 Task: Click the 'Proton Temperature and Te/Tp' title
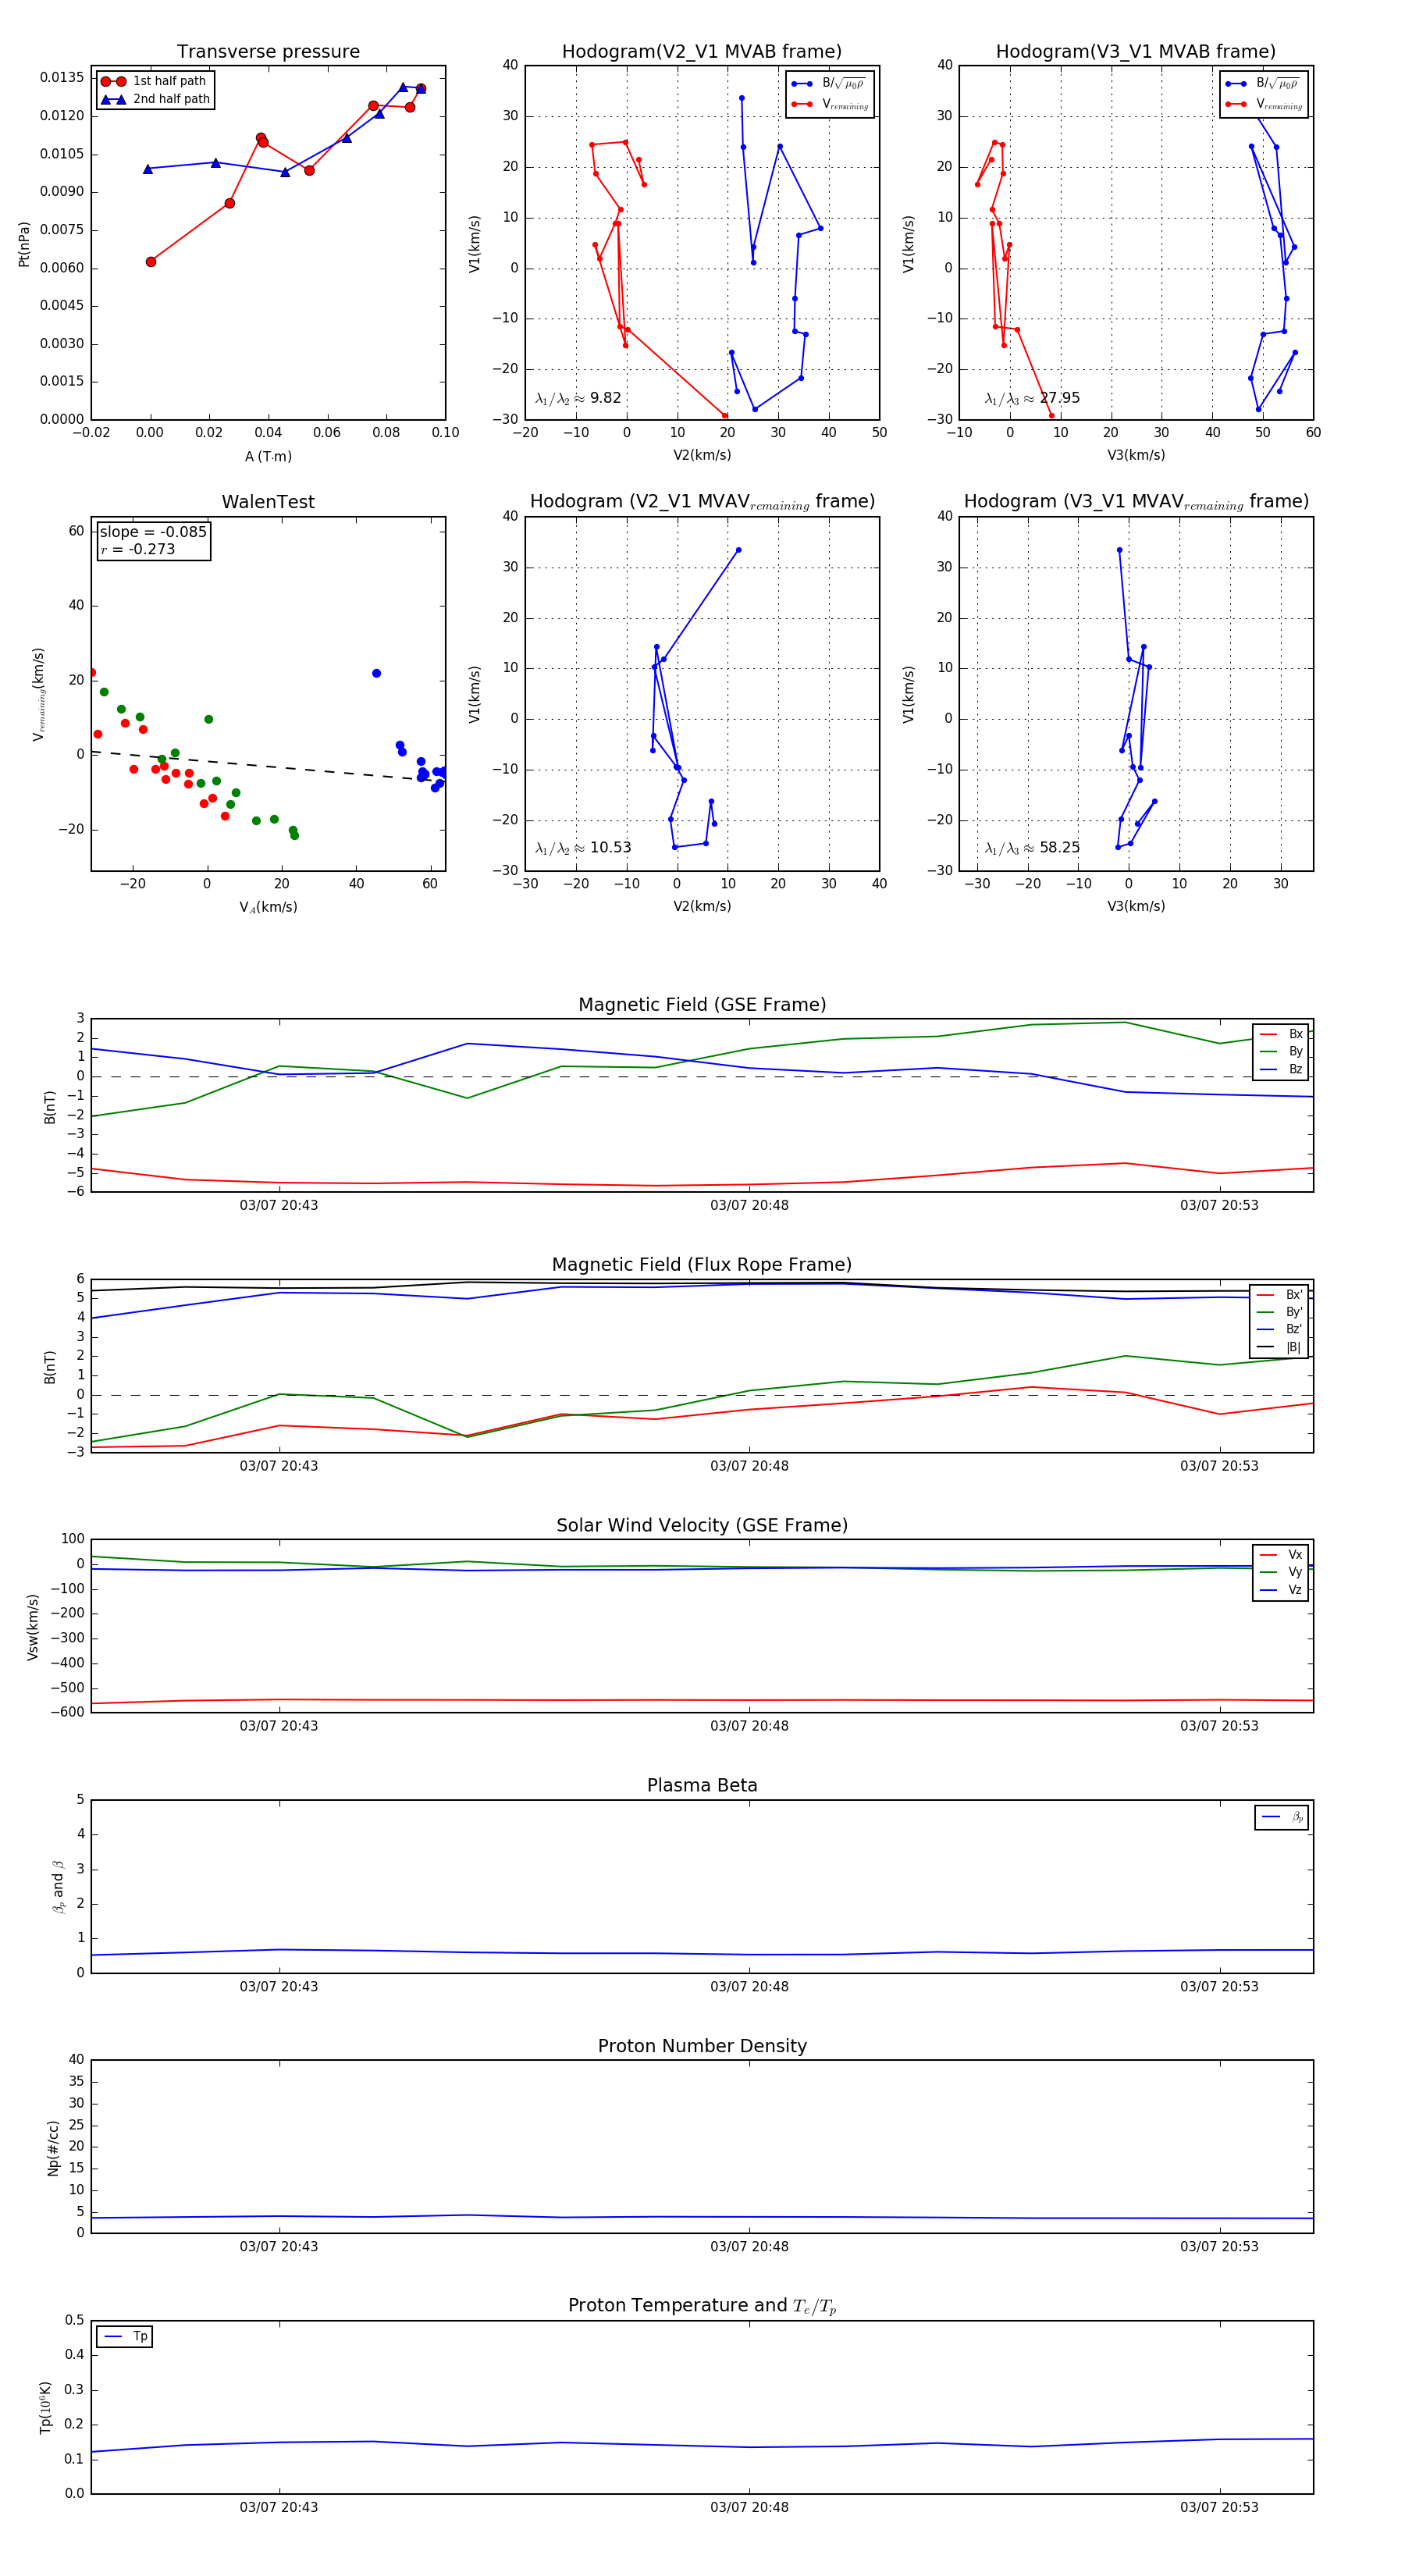(x=702, y=2306)
